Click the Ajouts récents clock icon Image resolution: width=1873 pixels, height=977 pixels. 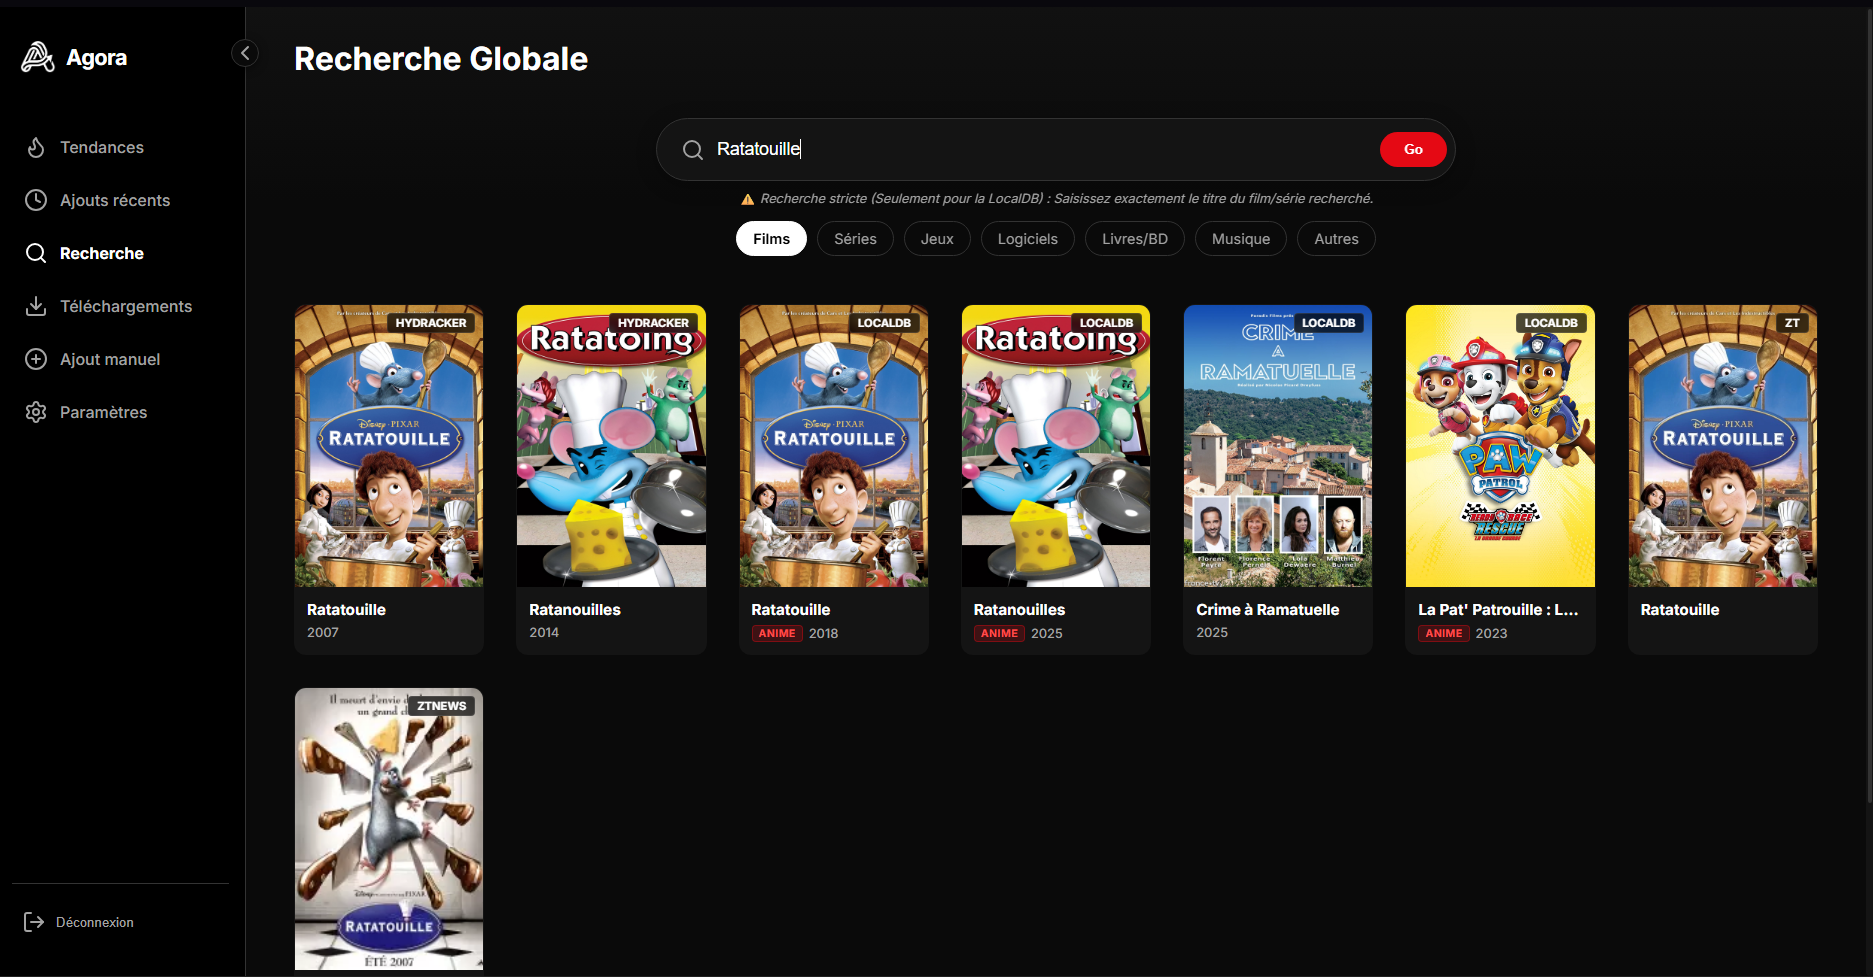(36, 200)
